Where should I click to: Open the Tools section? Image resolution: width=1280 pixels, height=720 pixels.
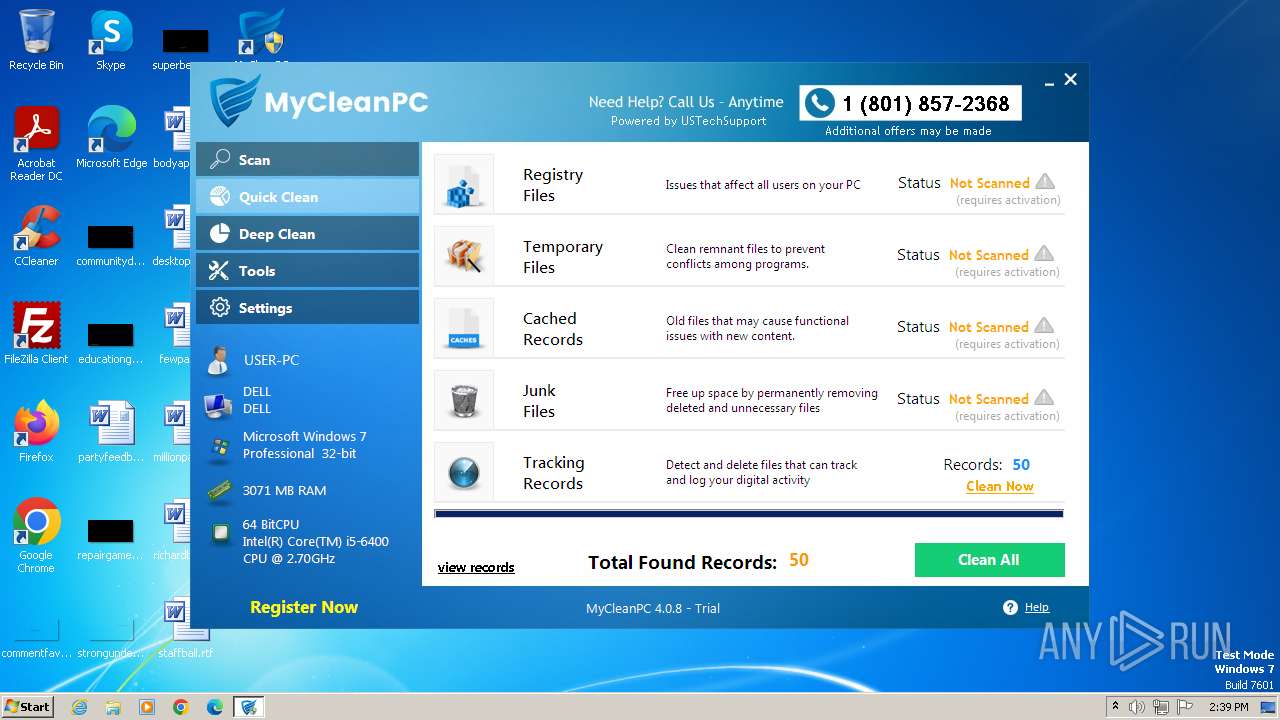(307, 271)
